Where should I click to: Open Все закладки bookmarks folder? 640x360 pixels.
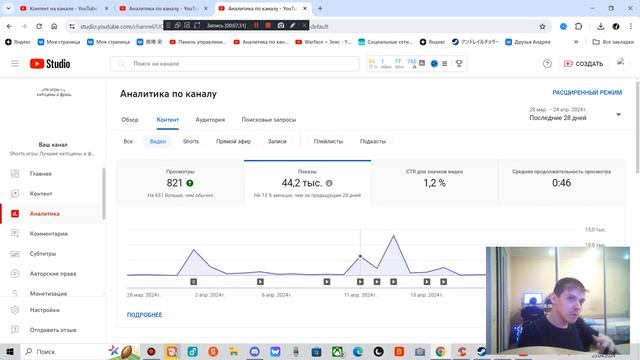[613, 42]
